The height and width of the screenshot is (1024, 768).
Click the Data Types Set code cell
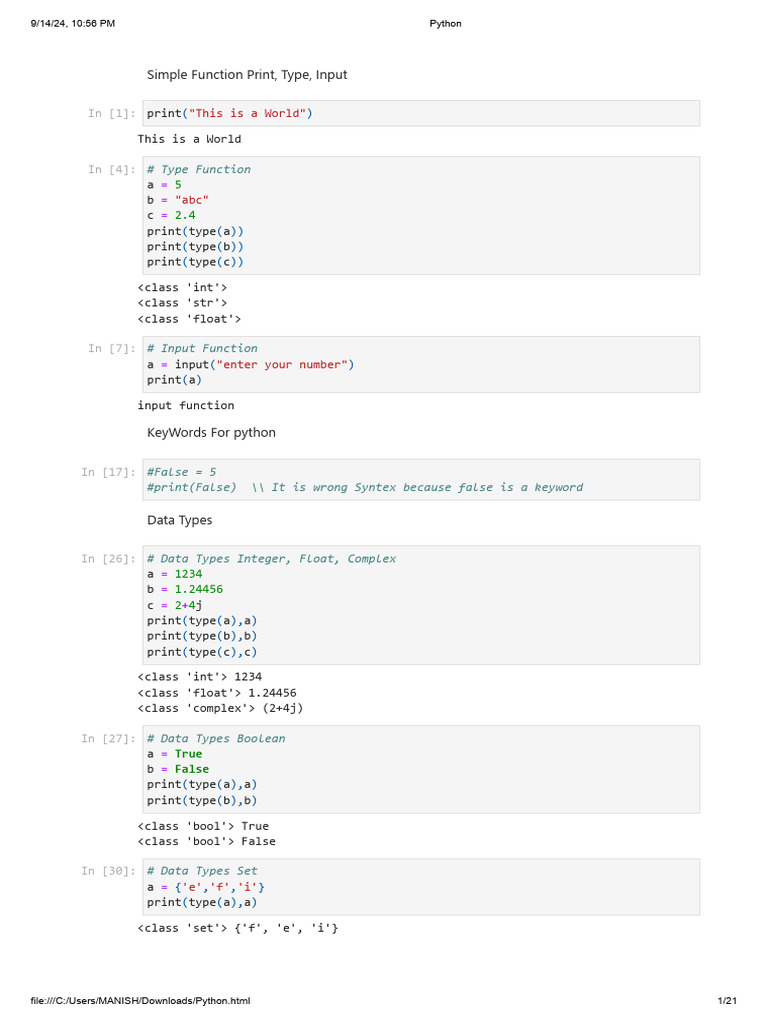pyautogui.click(x=421, y=887)
